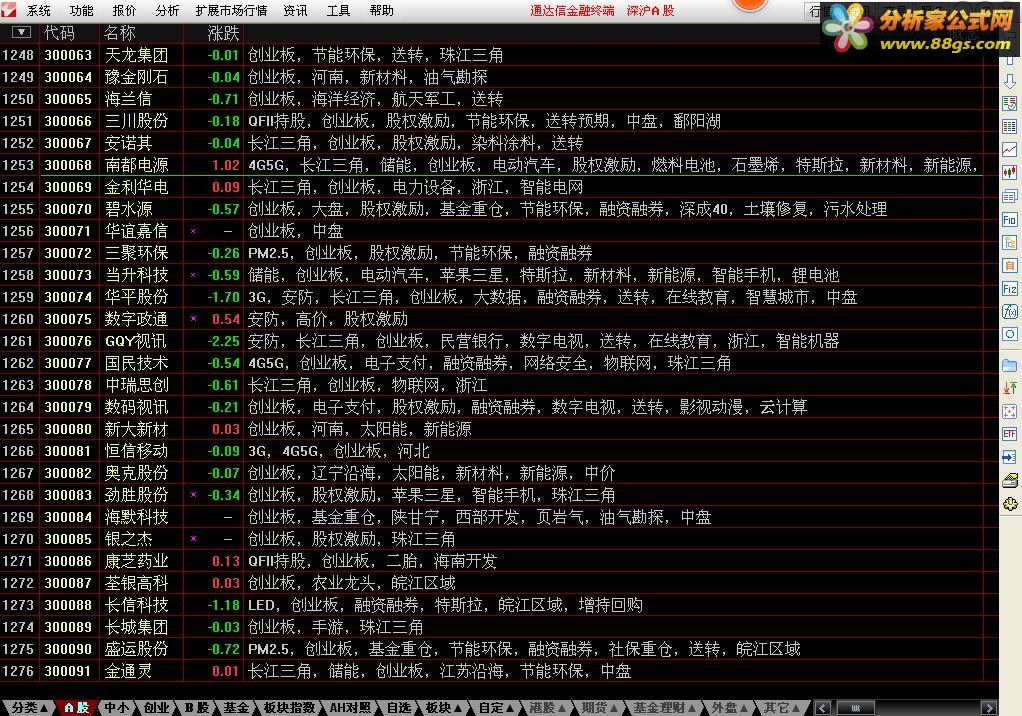Open the 系统 menu
The height and width of the screenshot is (716, 1022).
click(38, 10)
